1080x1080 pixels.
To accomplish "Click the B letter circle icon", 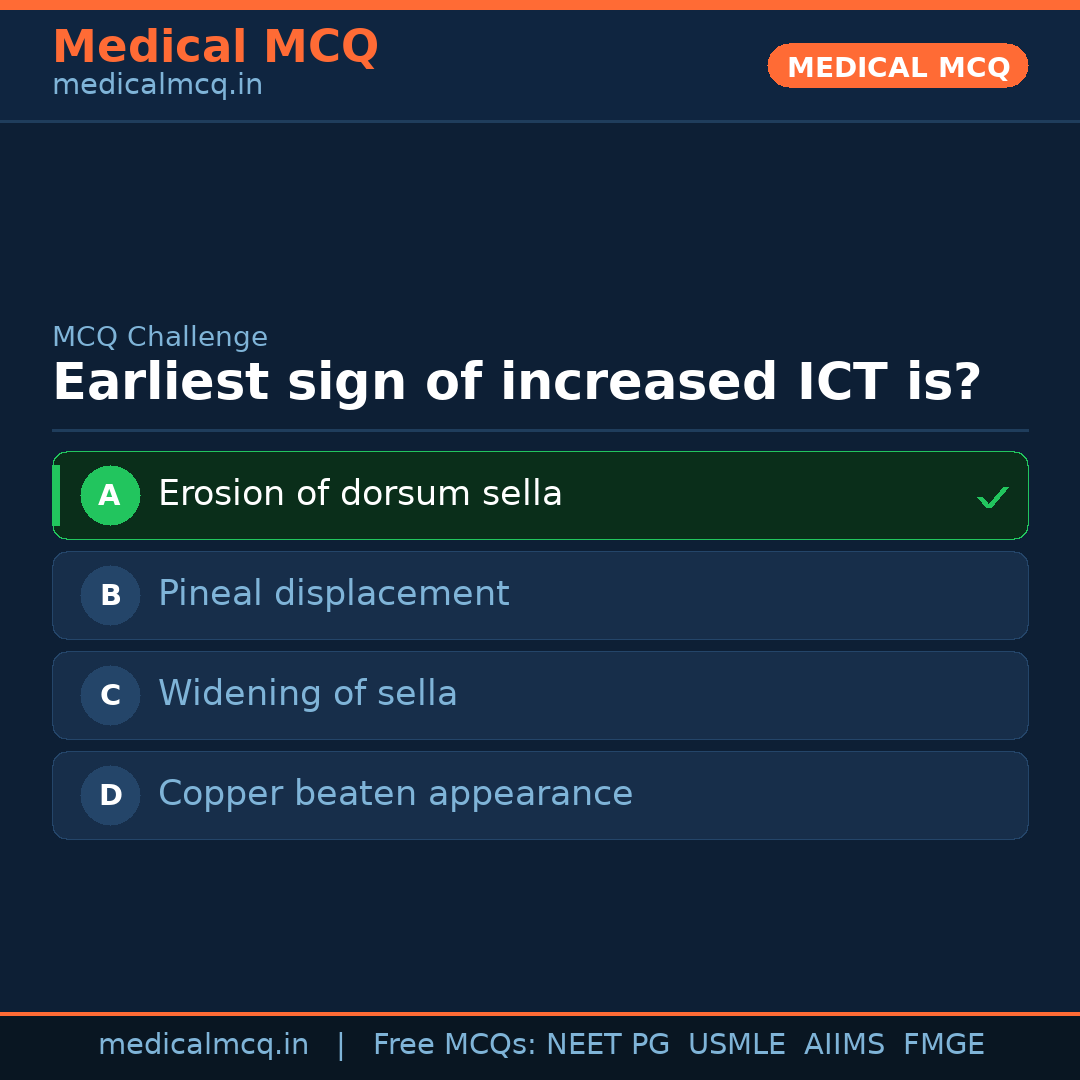I will pyautogui.click(x=110, y=595).
